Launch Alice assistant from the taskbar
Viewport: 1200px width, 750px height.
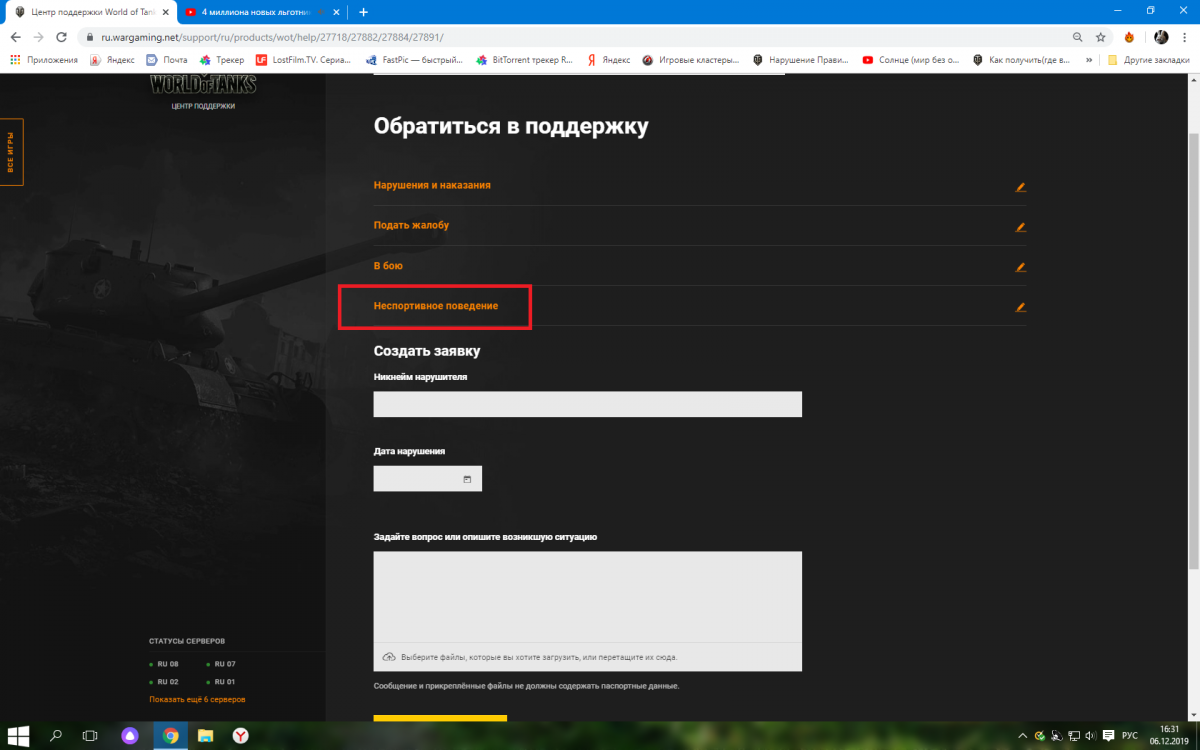(x=131, y=736)
